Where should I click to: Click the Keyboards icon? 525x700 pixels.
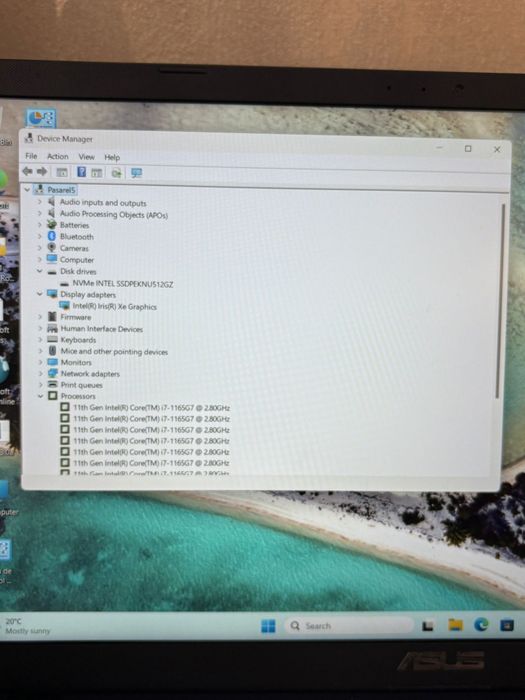(x=52, y=339)
